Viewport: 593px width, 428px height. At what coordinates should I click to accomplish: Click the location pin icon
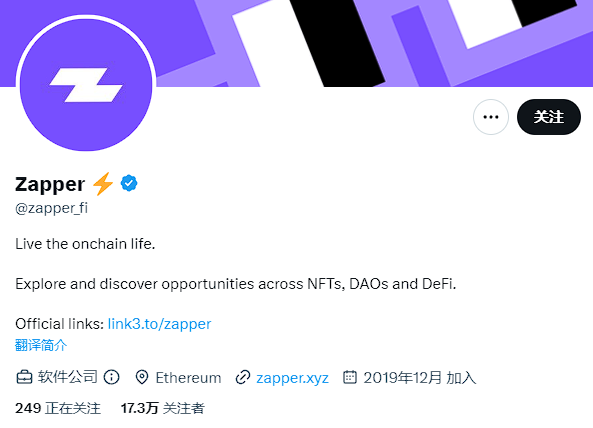[142, 377]
